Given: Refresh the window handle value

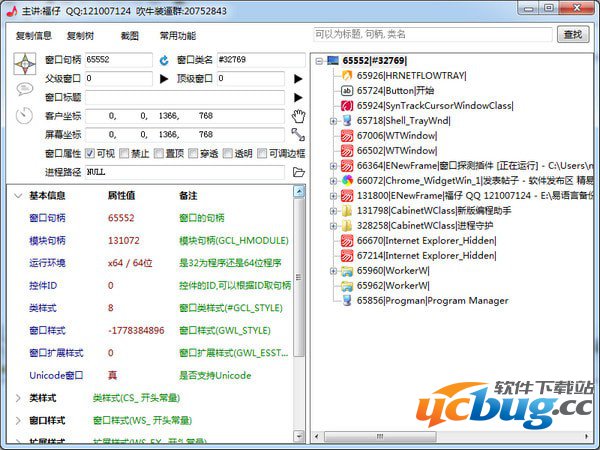Looking at the screenshot, I should tap(164, 60).
